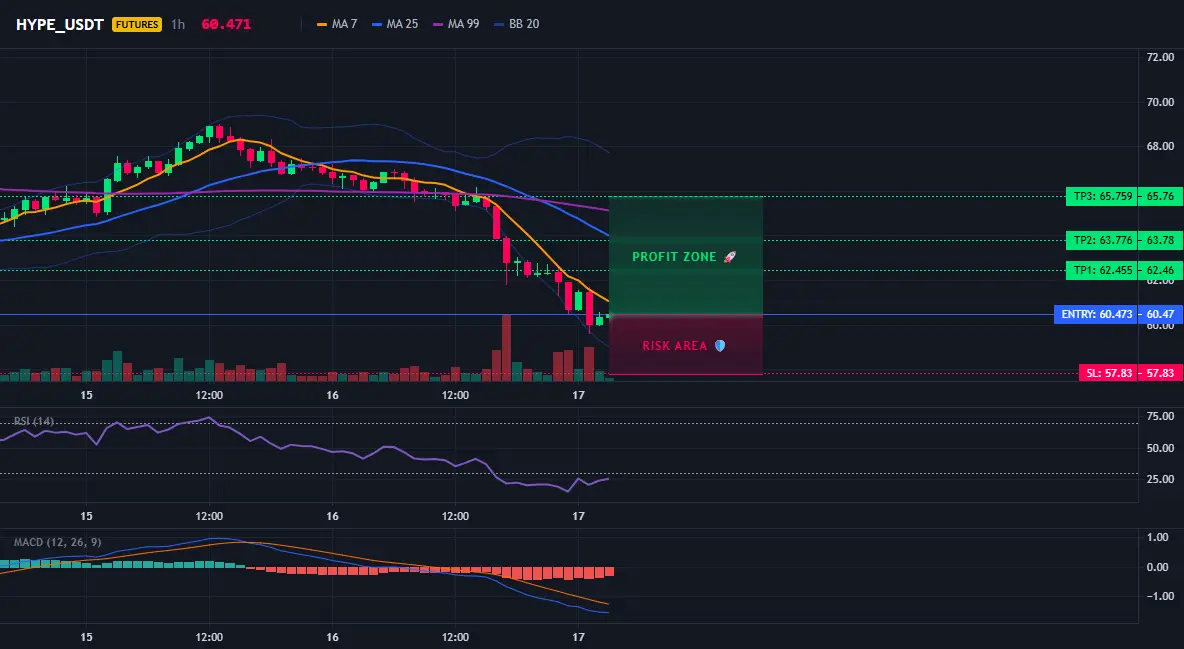This screenshot has height=649, width=1184.
Task: Click the 75.00 RSI axis value
Action: [x=1161, y=416]
